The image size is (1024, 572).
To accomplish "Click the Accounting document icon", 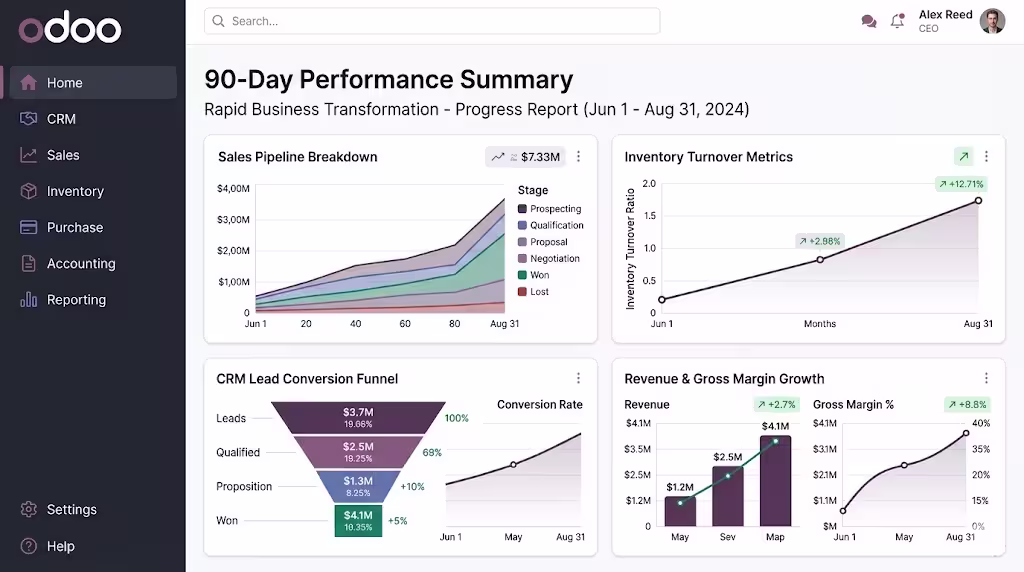I will (x=28, y=263).
